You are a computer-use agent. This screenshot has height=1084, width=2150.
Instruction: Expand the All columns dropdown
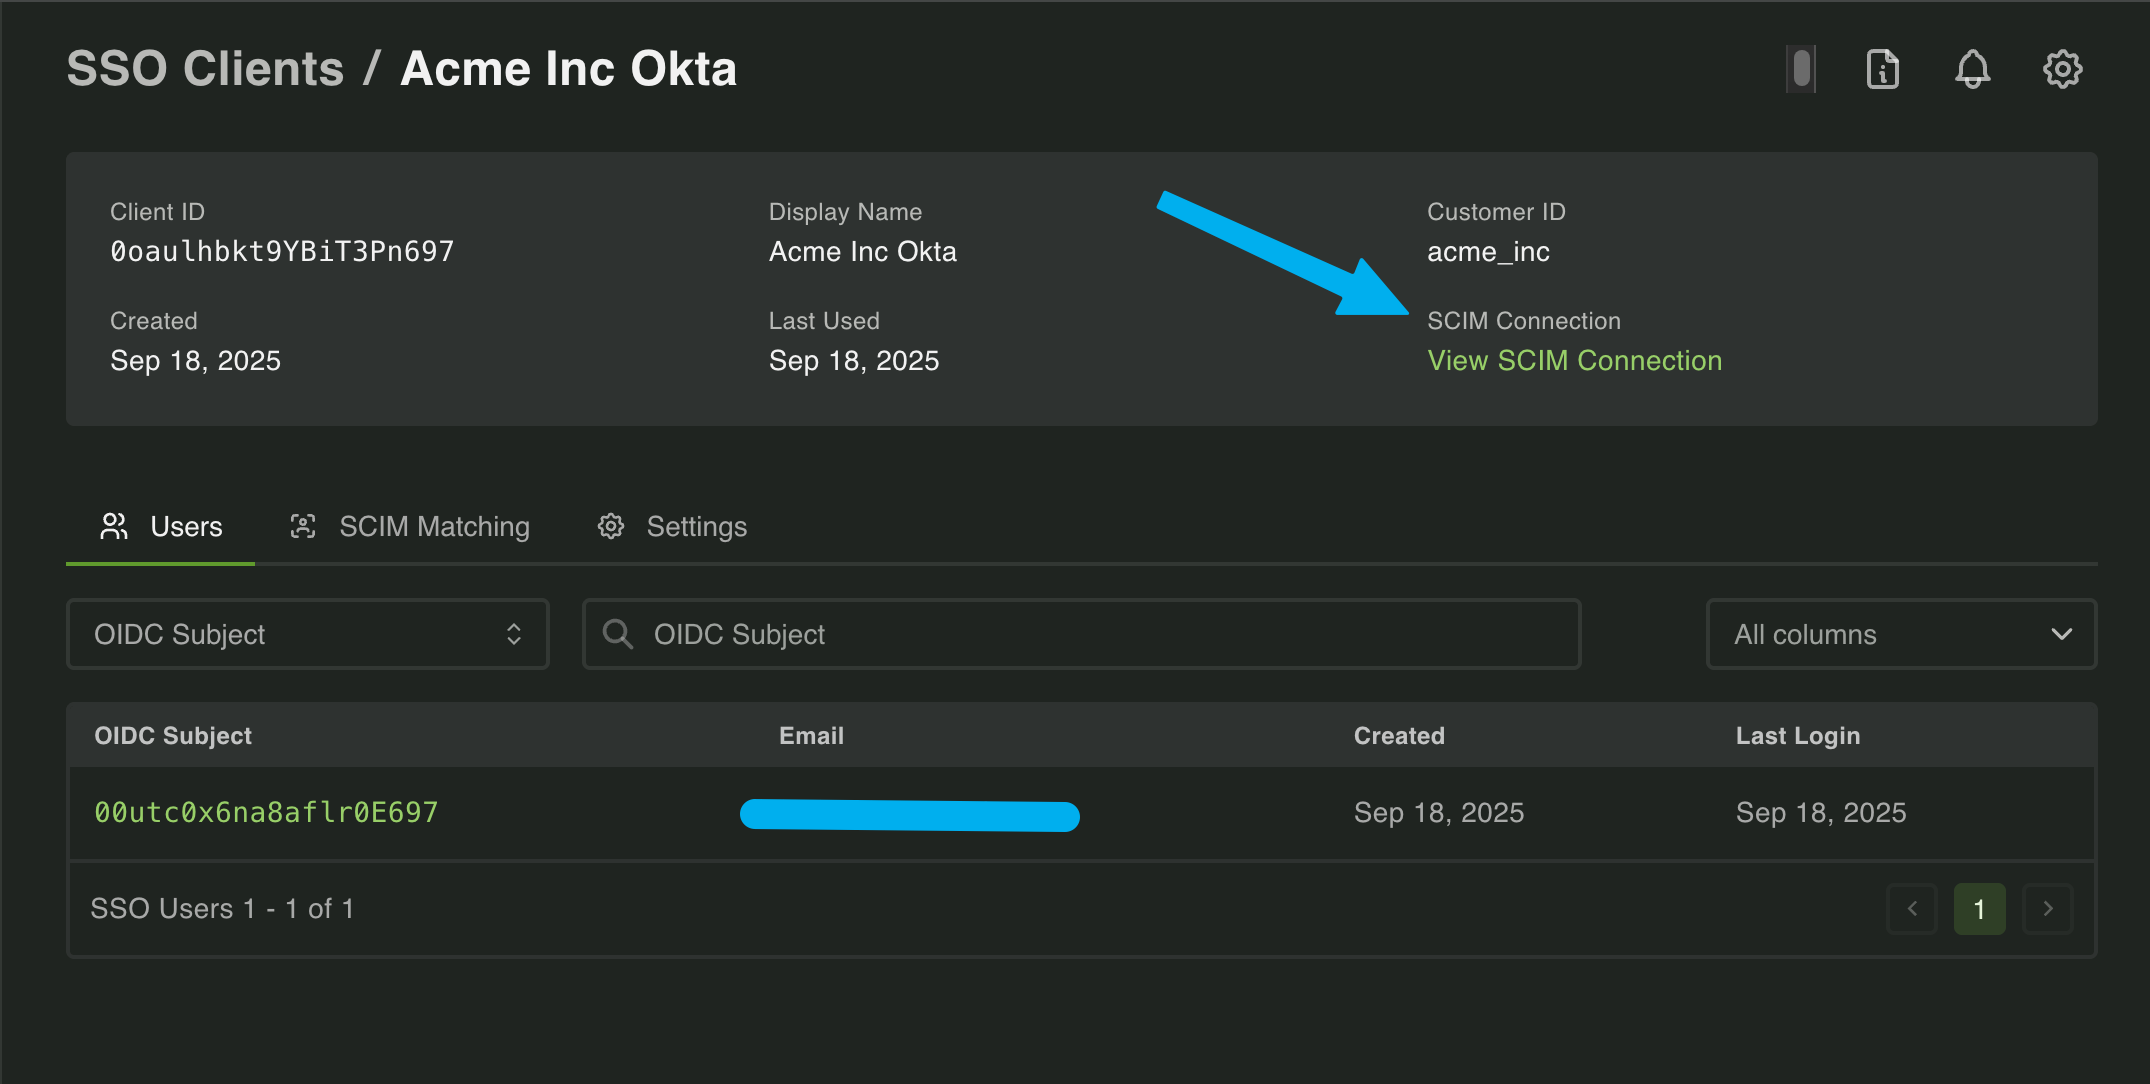pos(1900,633)
